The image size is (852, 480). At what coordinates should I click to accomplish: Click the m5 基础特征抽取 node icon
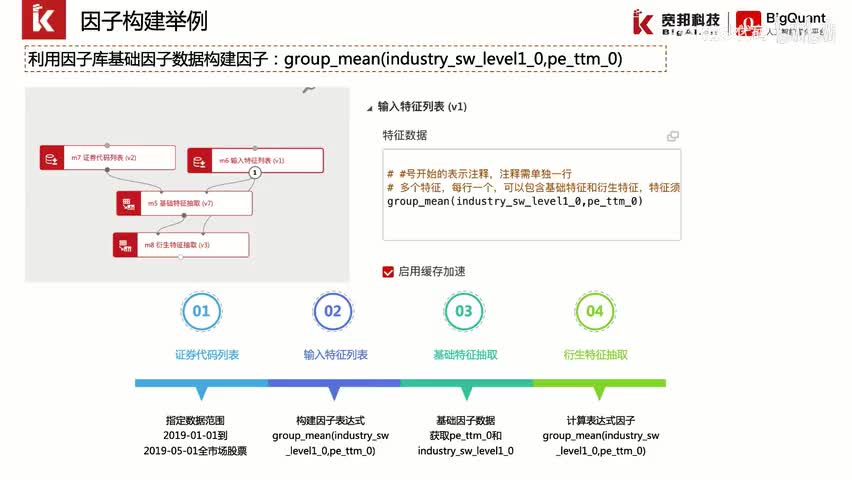[129, 203]
